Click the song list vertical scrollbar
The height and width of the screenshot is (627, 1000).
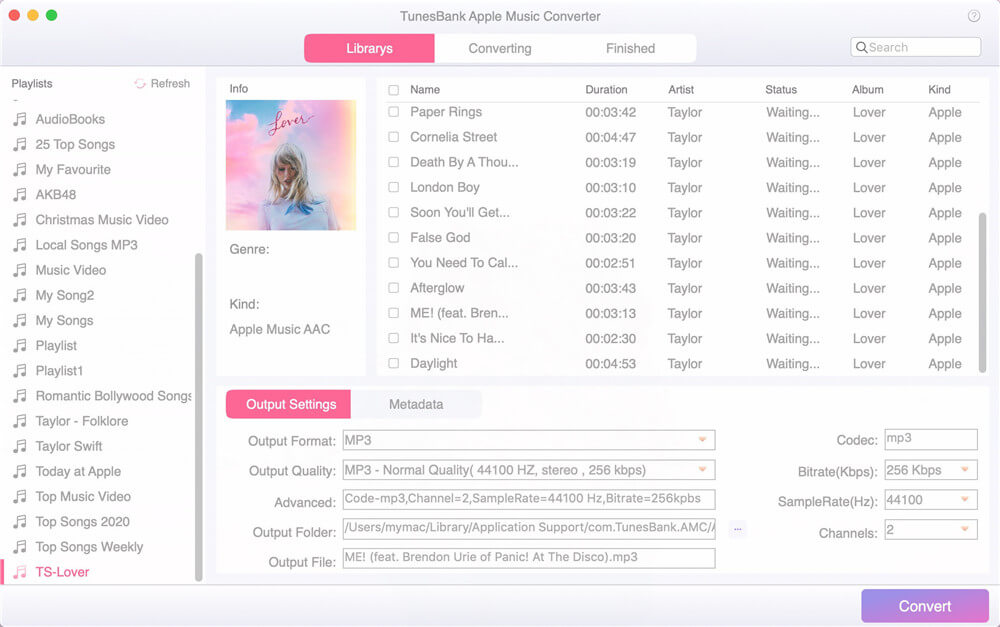click(982, 292)
